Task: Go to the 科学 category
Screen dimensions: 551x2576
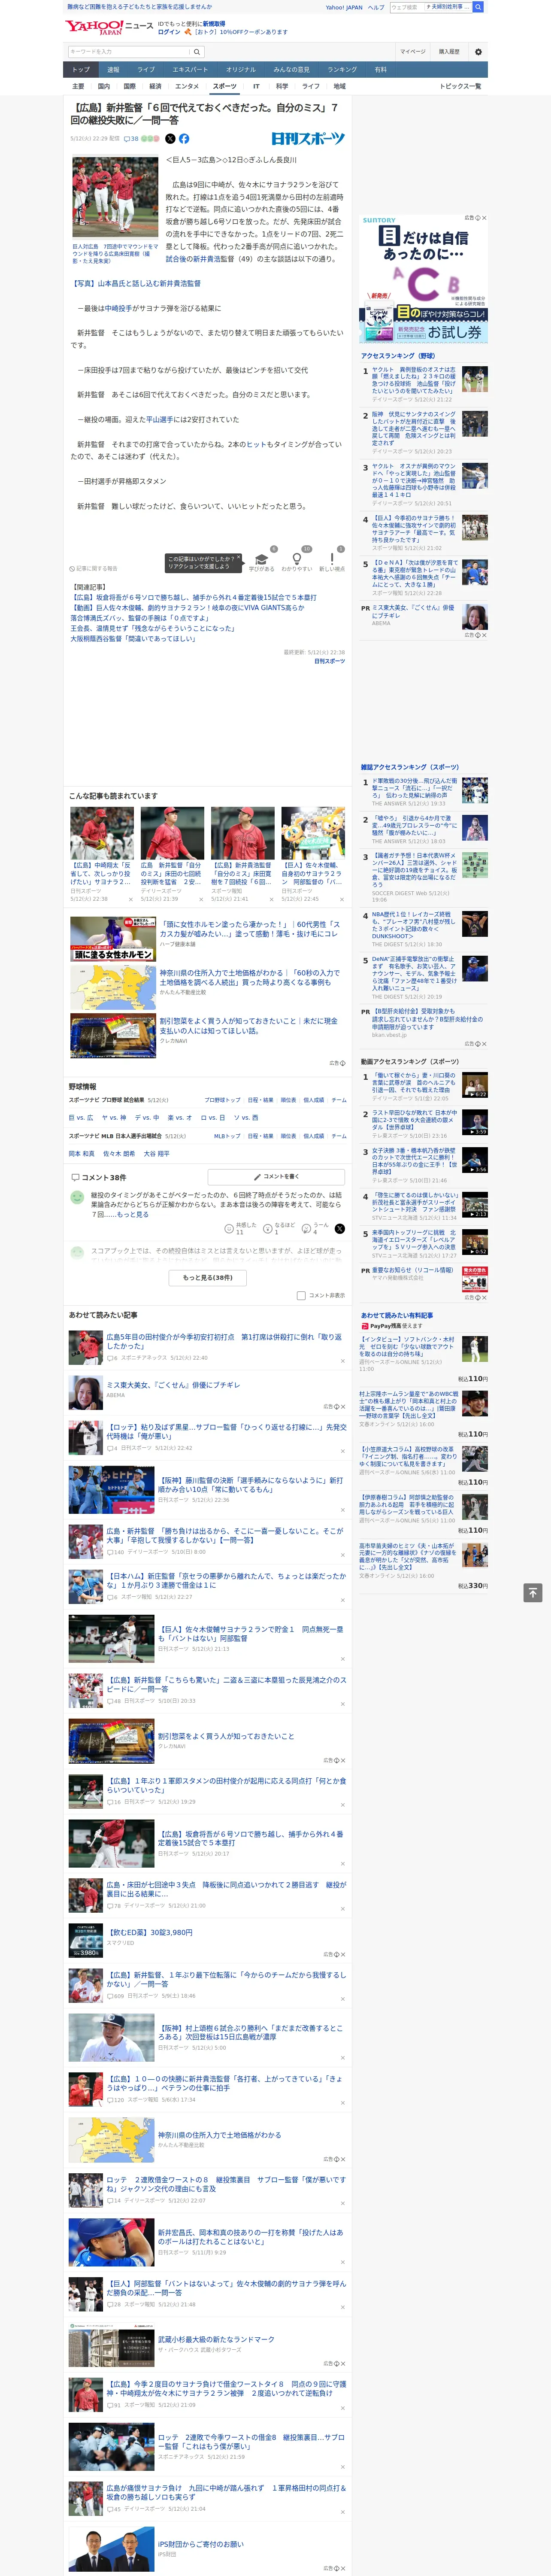Action: pyautogui.click(x=282, y=86)
